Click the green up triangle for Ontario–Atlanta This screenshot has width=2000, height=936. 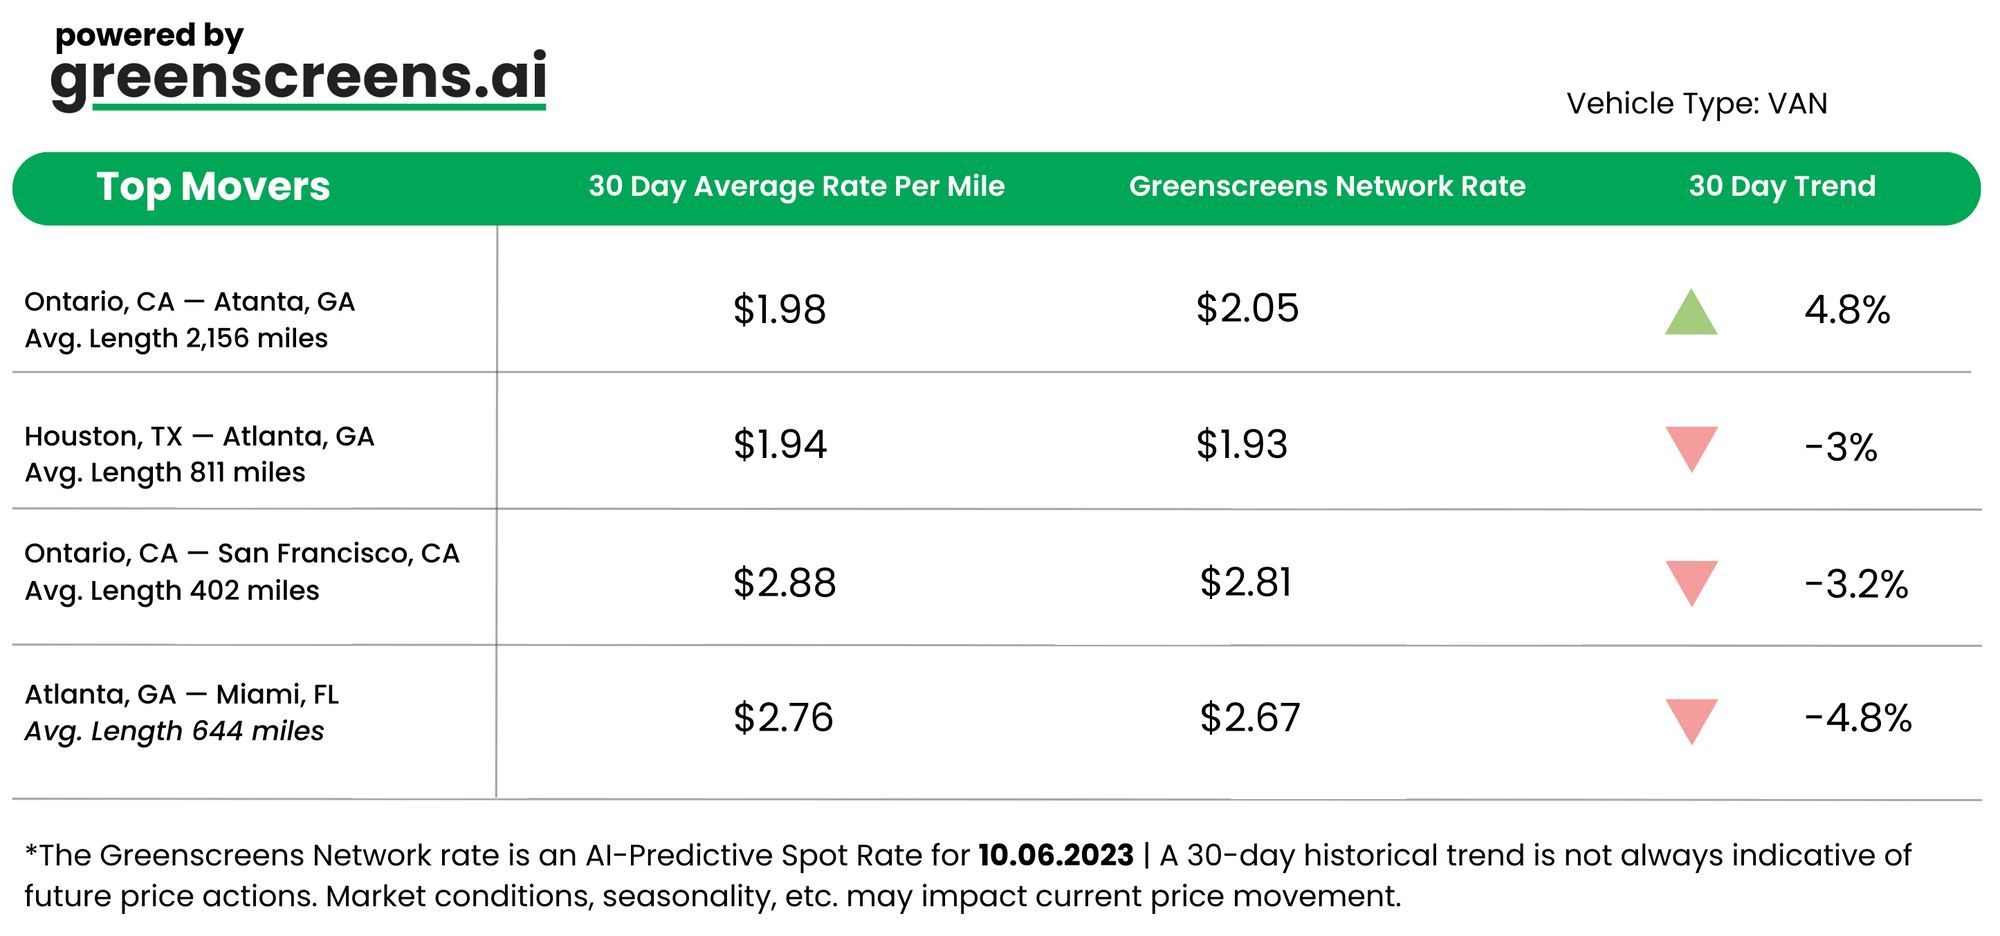[x=1691, y=314]
